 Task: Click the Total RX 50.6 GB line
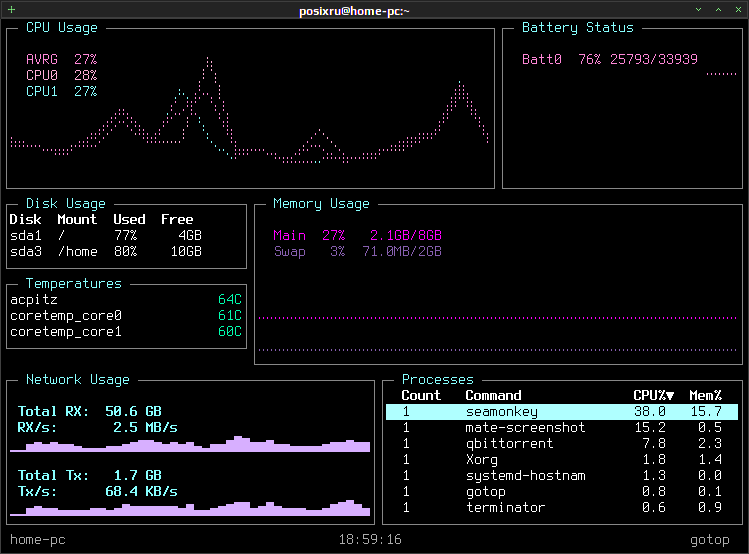(x=90, y=412)
